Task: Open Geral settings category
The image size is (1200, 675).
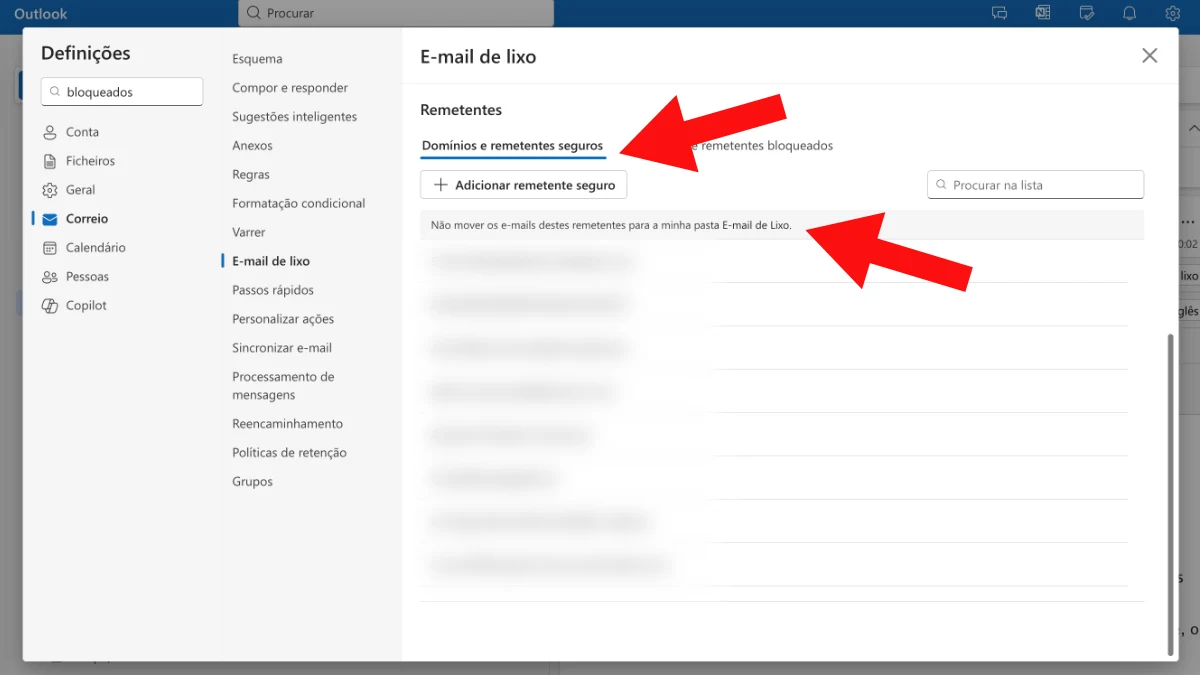Action: [x=80, y=190]
